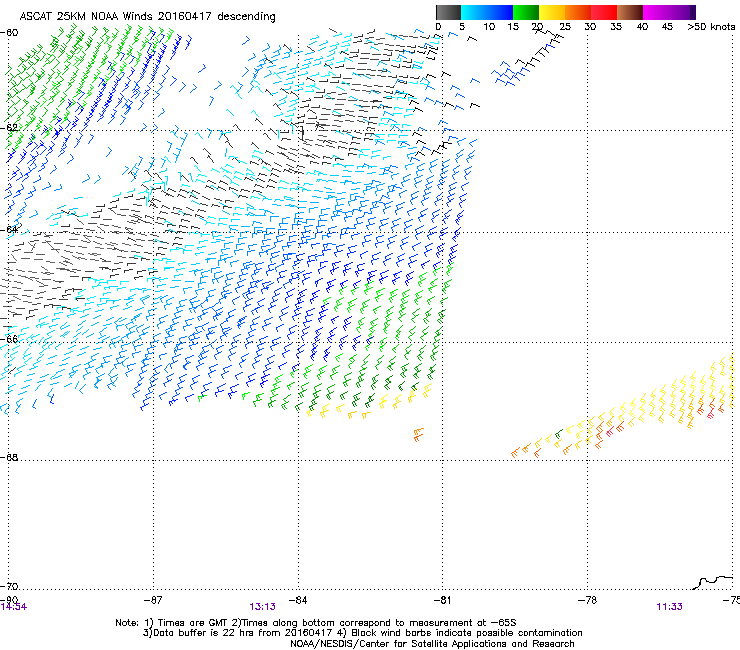The height and width of the screenshot is (650, 740).
Task: Click the '-62' latitude label
Action: (10, 127)
